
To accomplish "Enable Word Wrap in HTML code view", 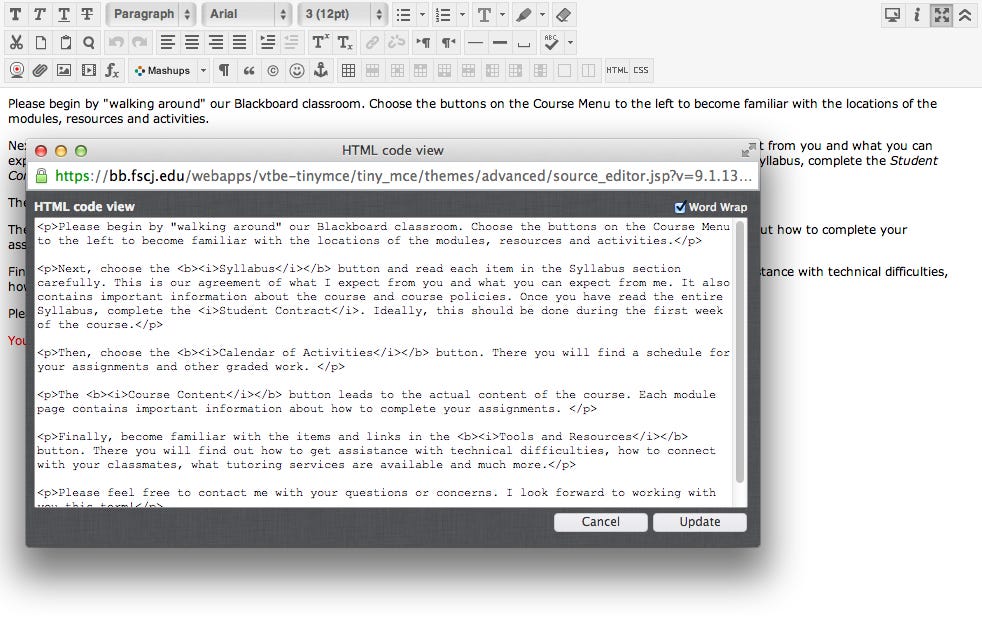I will pyautogui.click(x=683, y=207).
